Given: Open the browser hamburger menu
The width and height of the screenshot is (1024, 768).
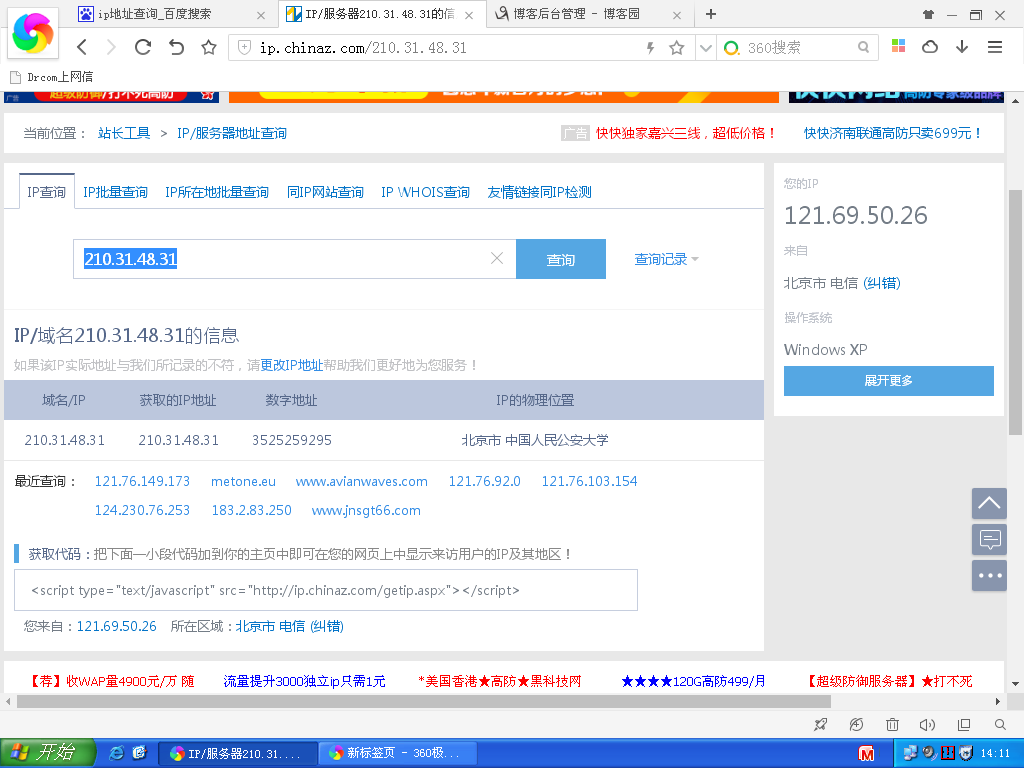Looking at the screenshot, I should (x=995, y=47).
